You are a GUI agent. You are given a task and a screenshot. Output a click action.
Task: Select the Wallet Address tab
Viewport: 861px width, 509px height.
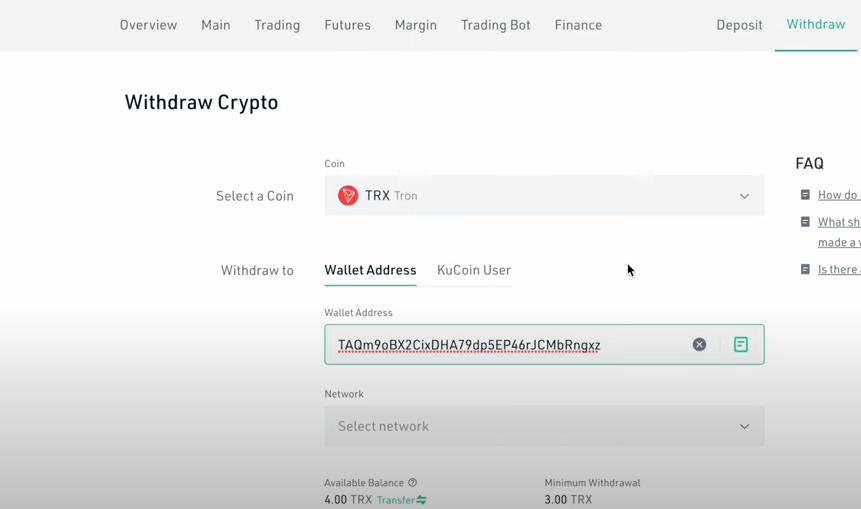370,270
